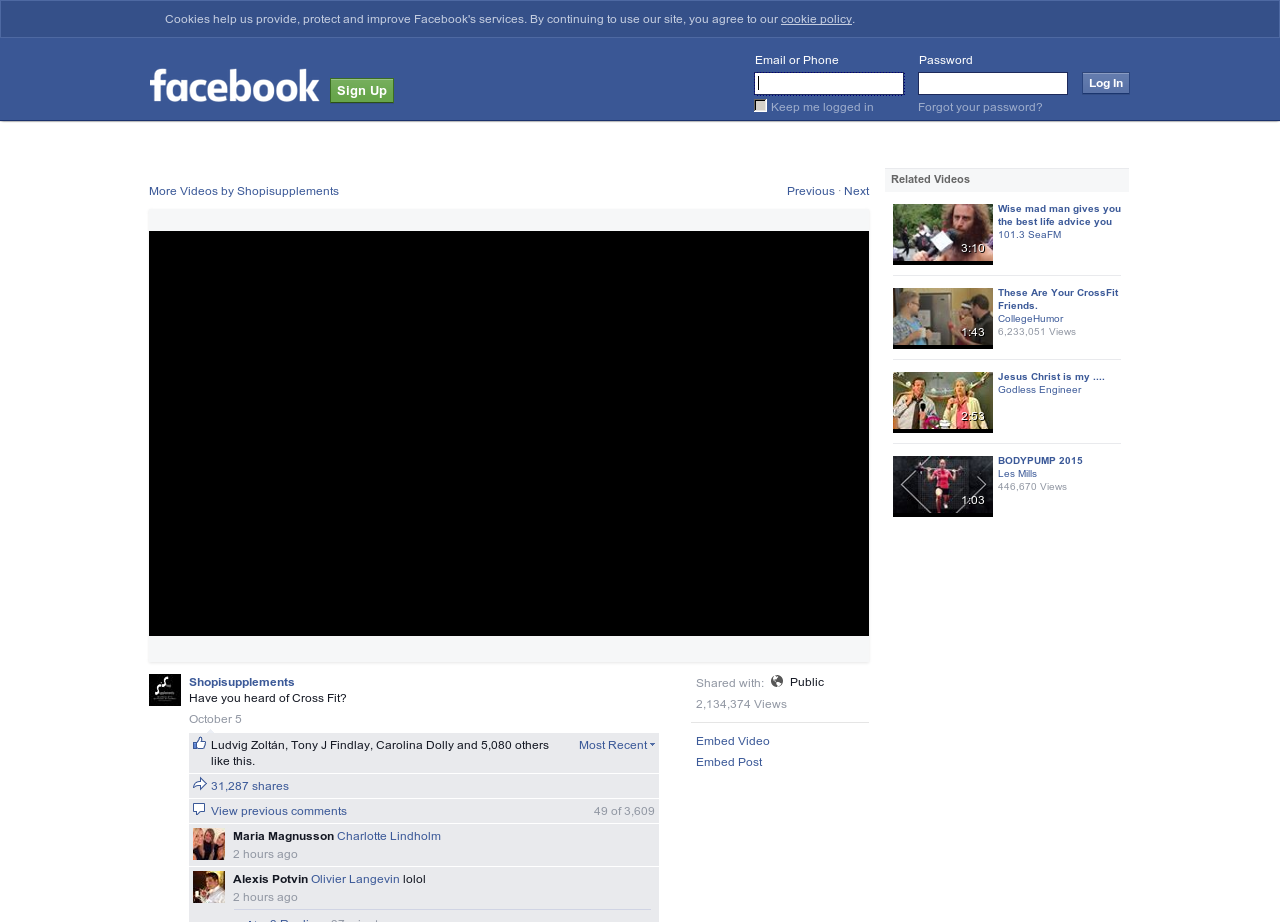Open the cookie policy link
This screenshot has width=1280, height=922.
pos(816,19)
